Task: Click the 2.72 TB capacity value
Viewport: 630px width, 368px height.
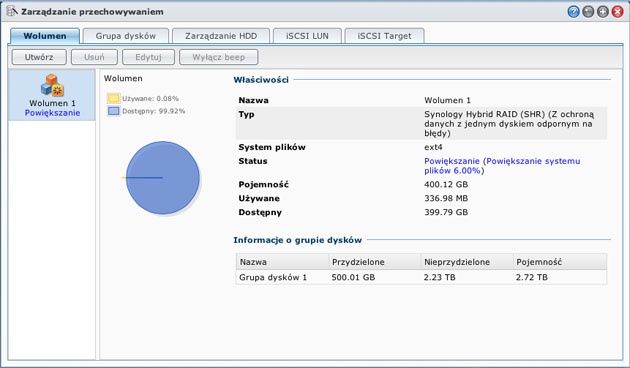Action: tap(532, 277)
